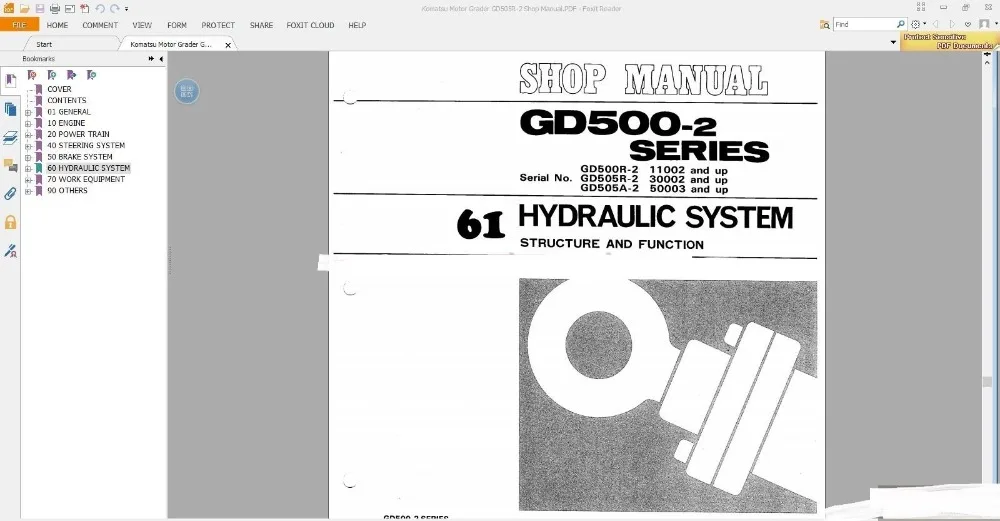This screenshot has width=1000, height=521.
Task: Expand the 60 HYDRAULIC SYSTEM bookmark node
Action: [x=28, y=169]
